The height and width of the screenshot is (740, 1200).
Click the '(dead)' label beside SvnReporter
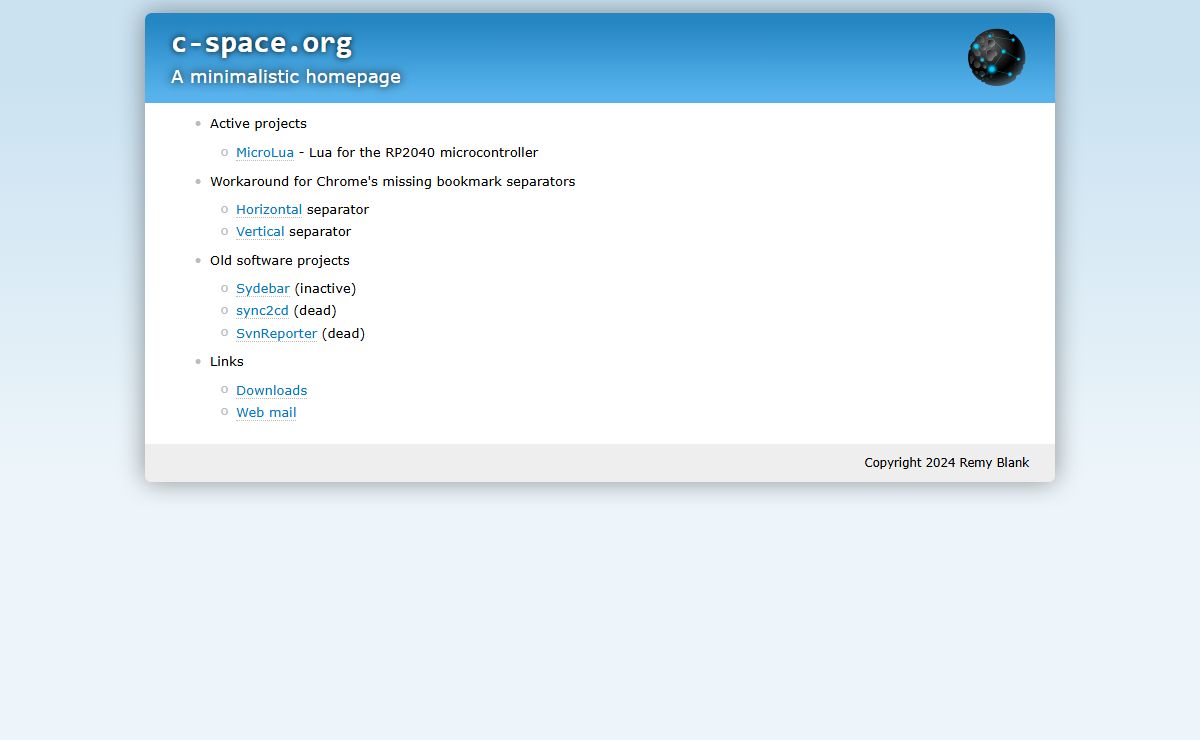344,334
